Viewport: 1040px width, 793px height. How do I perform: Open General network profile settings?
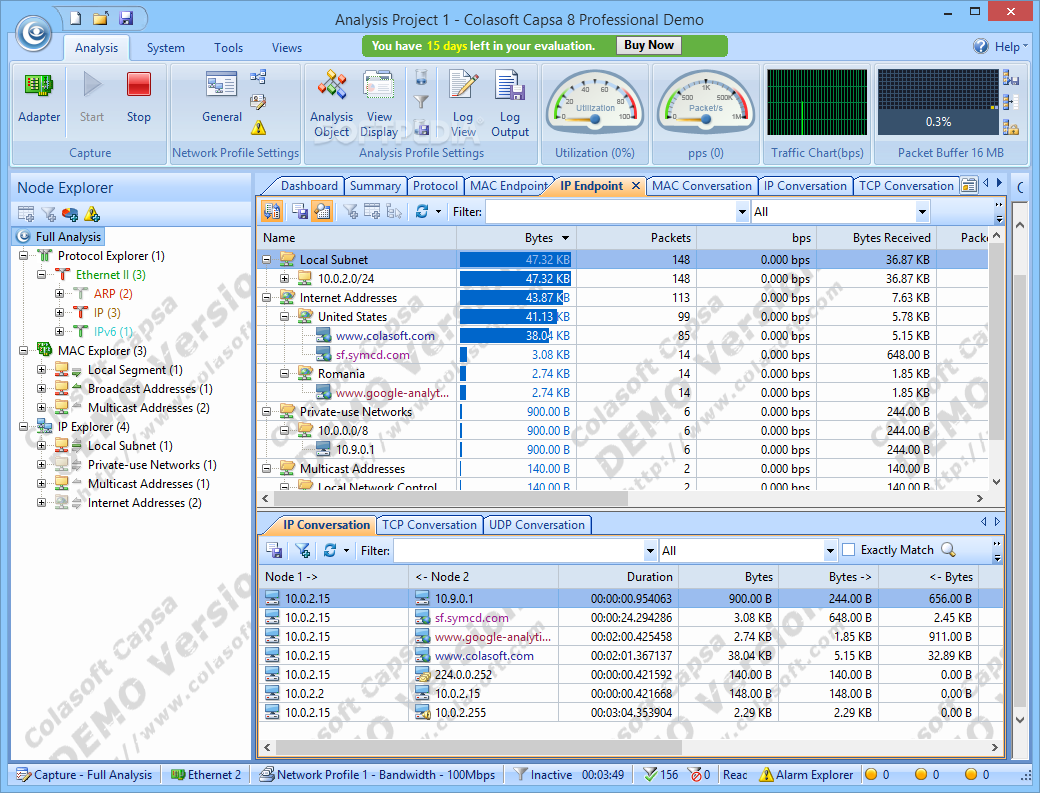point(222,99)
